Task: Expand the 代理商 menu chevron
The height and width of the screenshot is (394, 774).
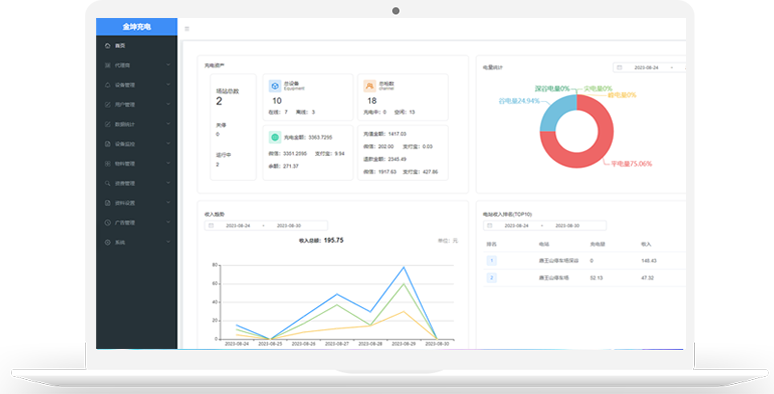Action: point(168,65)
